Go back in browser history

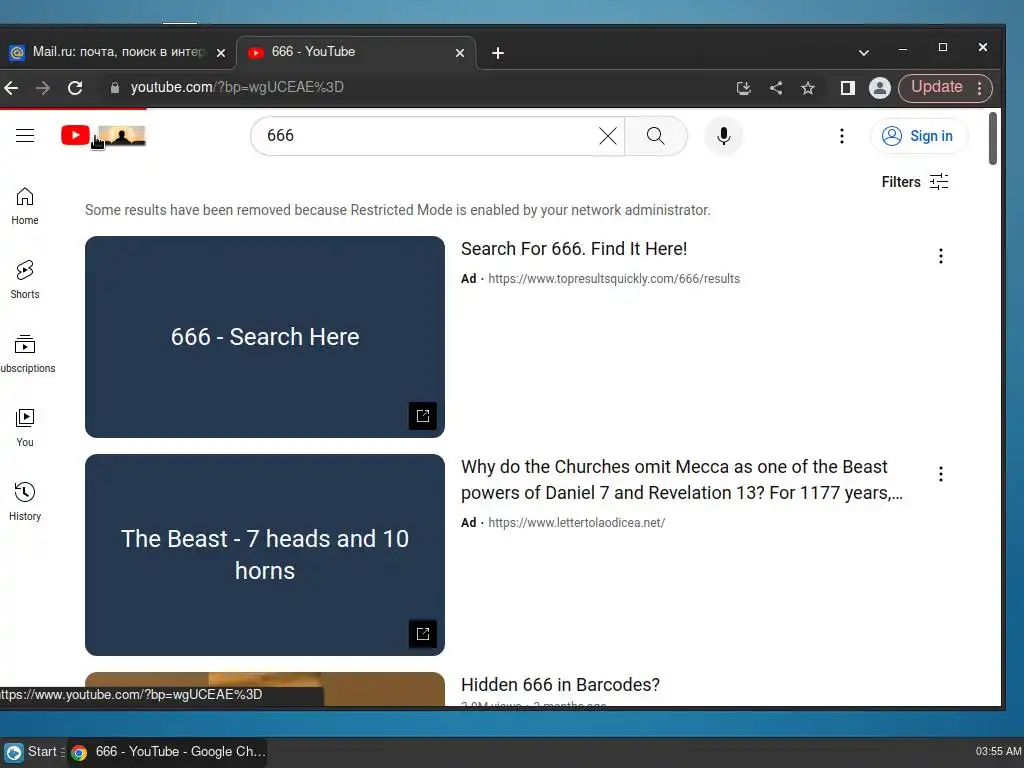coord(11,88)
